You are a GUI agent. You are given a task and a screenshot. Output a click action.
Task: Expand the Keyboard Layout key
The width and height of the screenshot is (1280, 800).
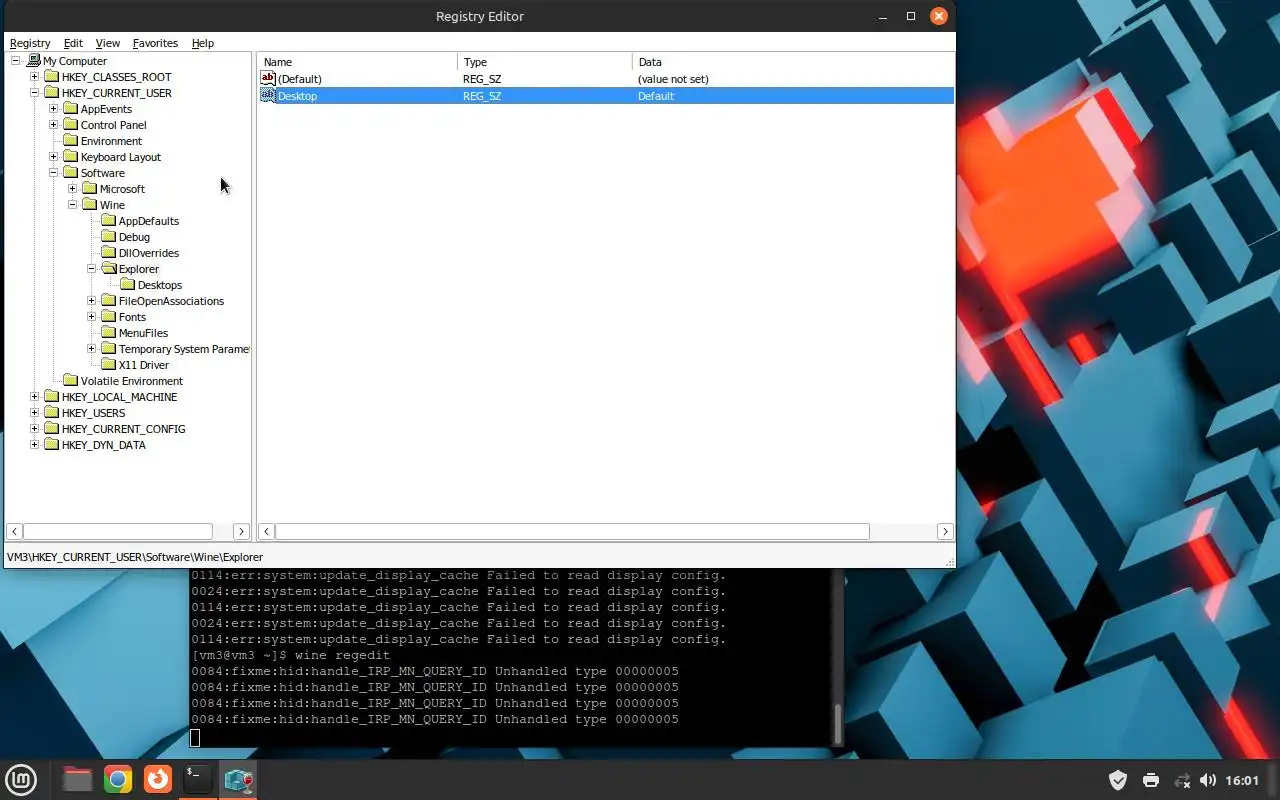[54, 157]
